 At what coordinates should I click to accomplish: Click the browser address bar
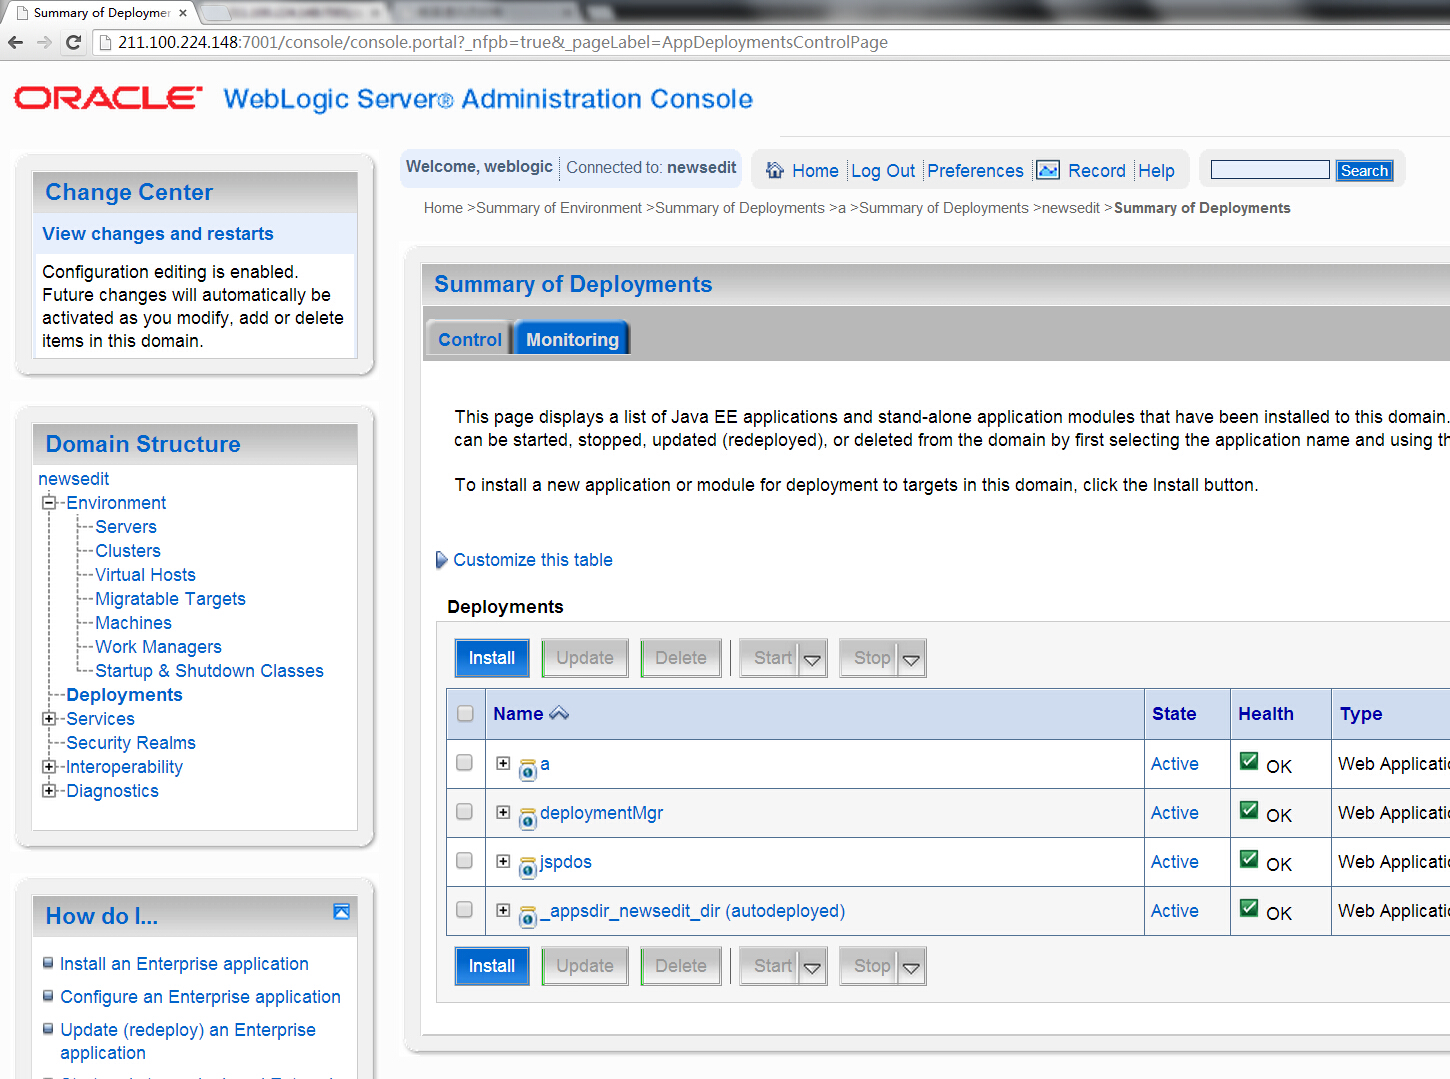770,42
